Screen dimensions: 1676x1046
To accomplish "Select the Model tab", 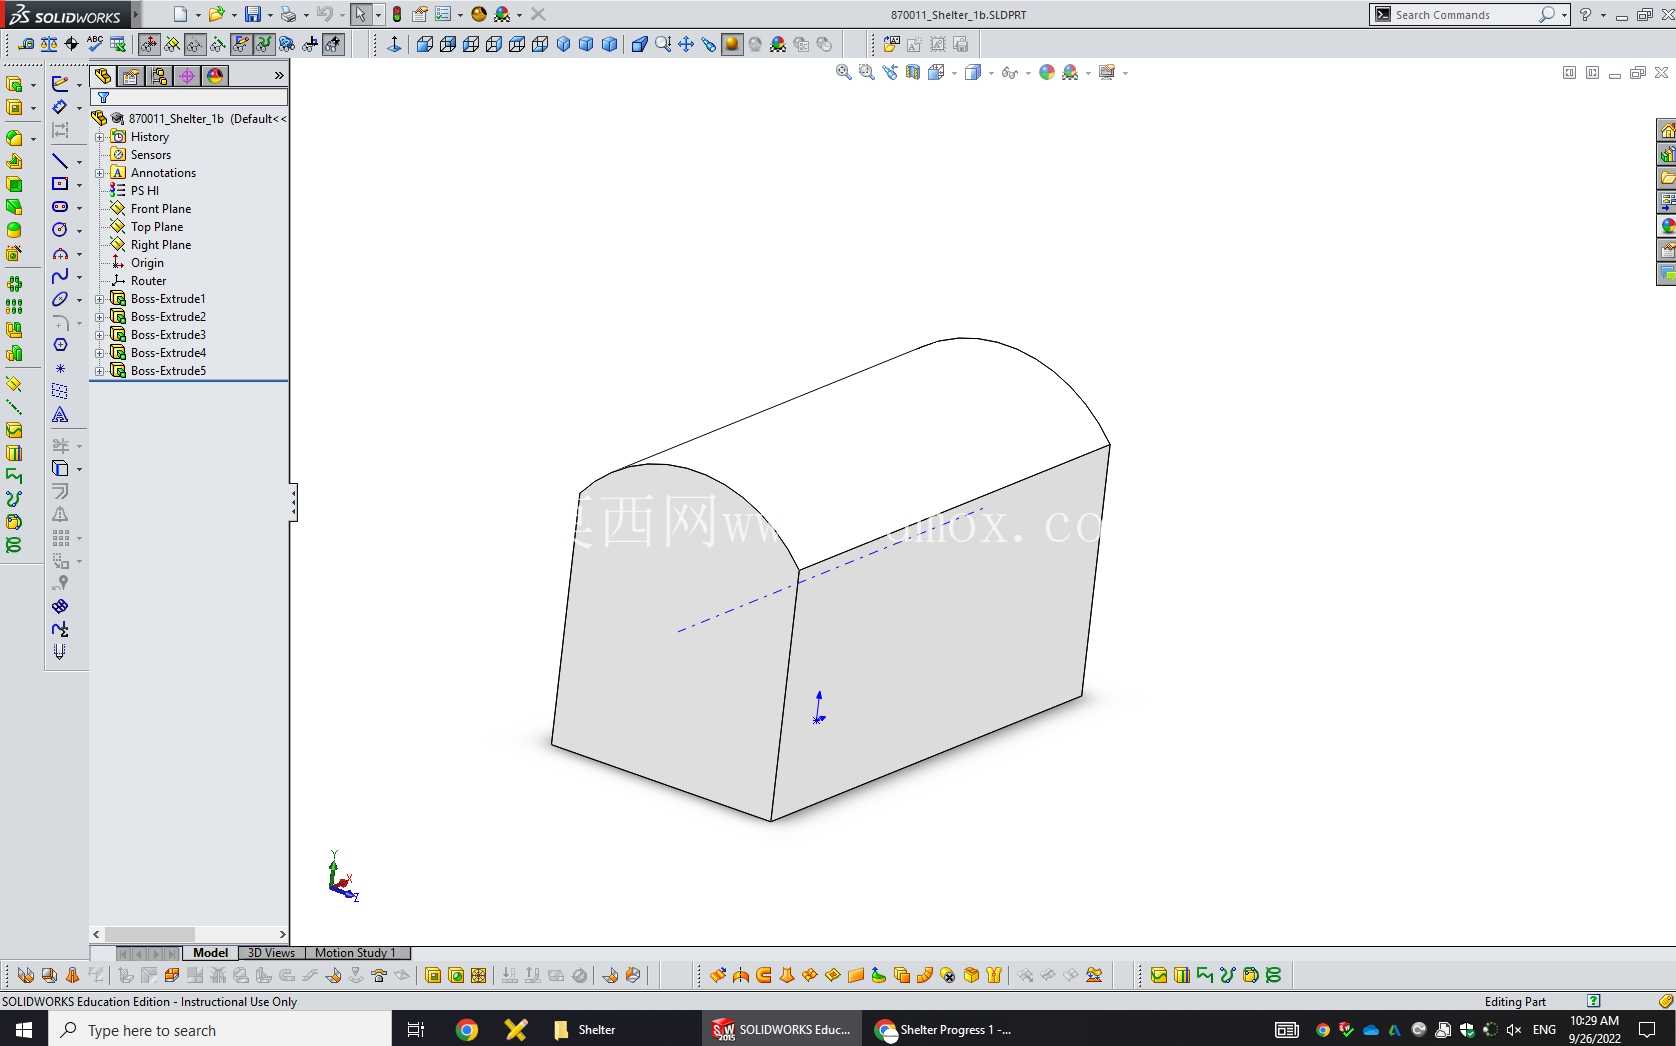I will point(210,953).
